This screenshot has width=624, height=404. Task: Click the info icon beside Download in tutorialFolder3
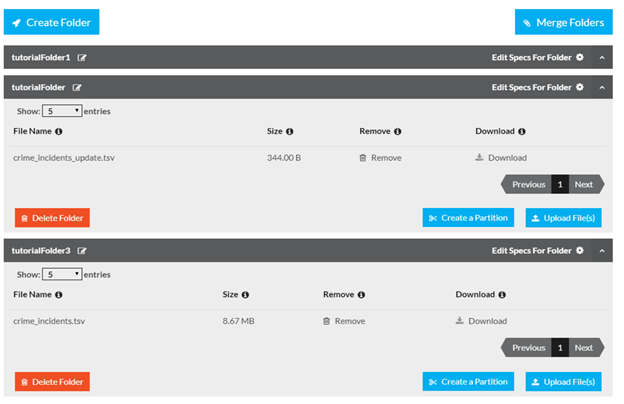pyautogui.click(x=502, y=295)
